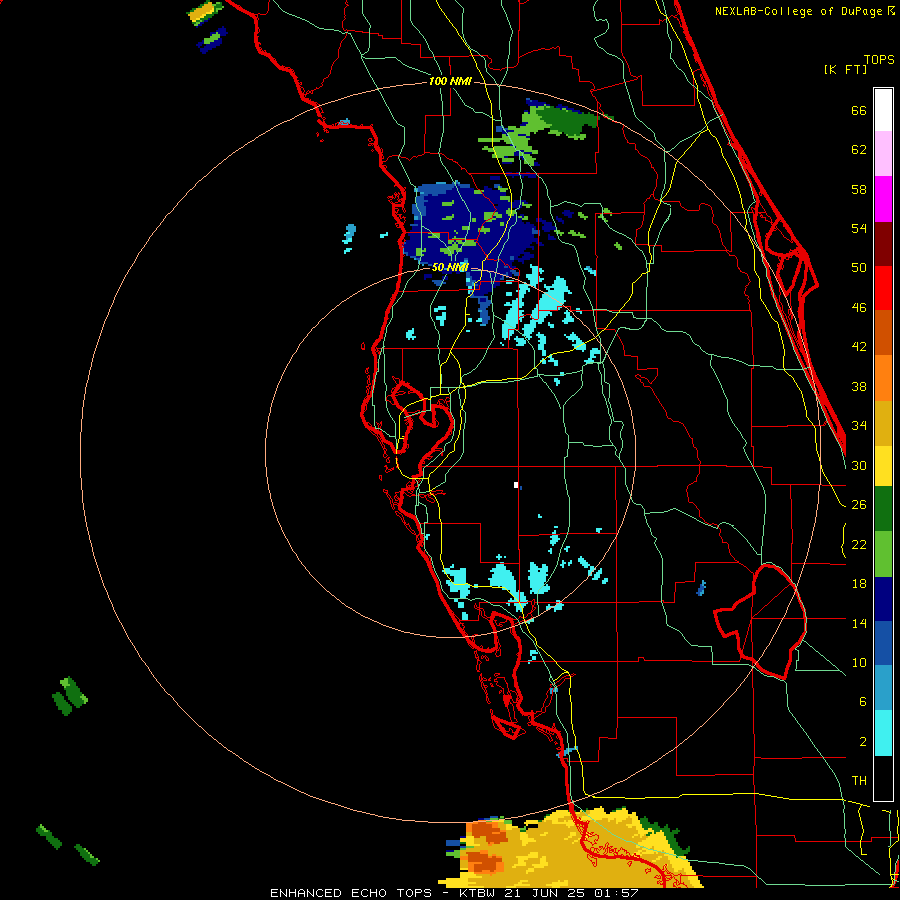Pick the light pink swatch in the color bar
The image size is (900, 900).
pos(883,154)
